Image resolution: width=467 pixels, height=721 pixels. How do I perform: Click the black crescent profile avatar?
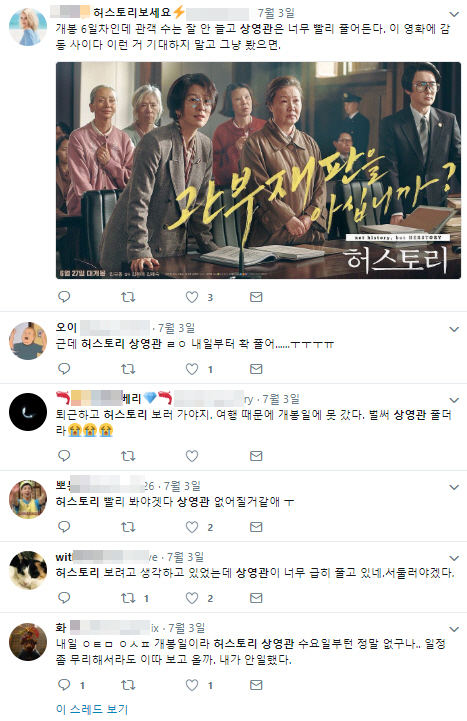click(x=28, y=412)
